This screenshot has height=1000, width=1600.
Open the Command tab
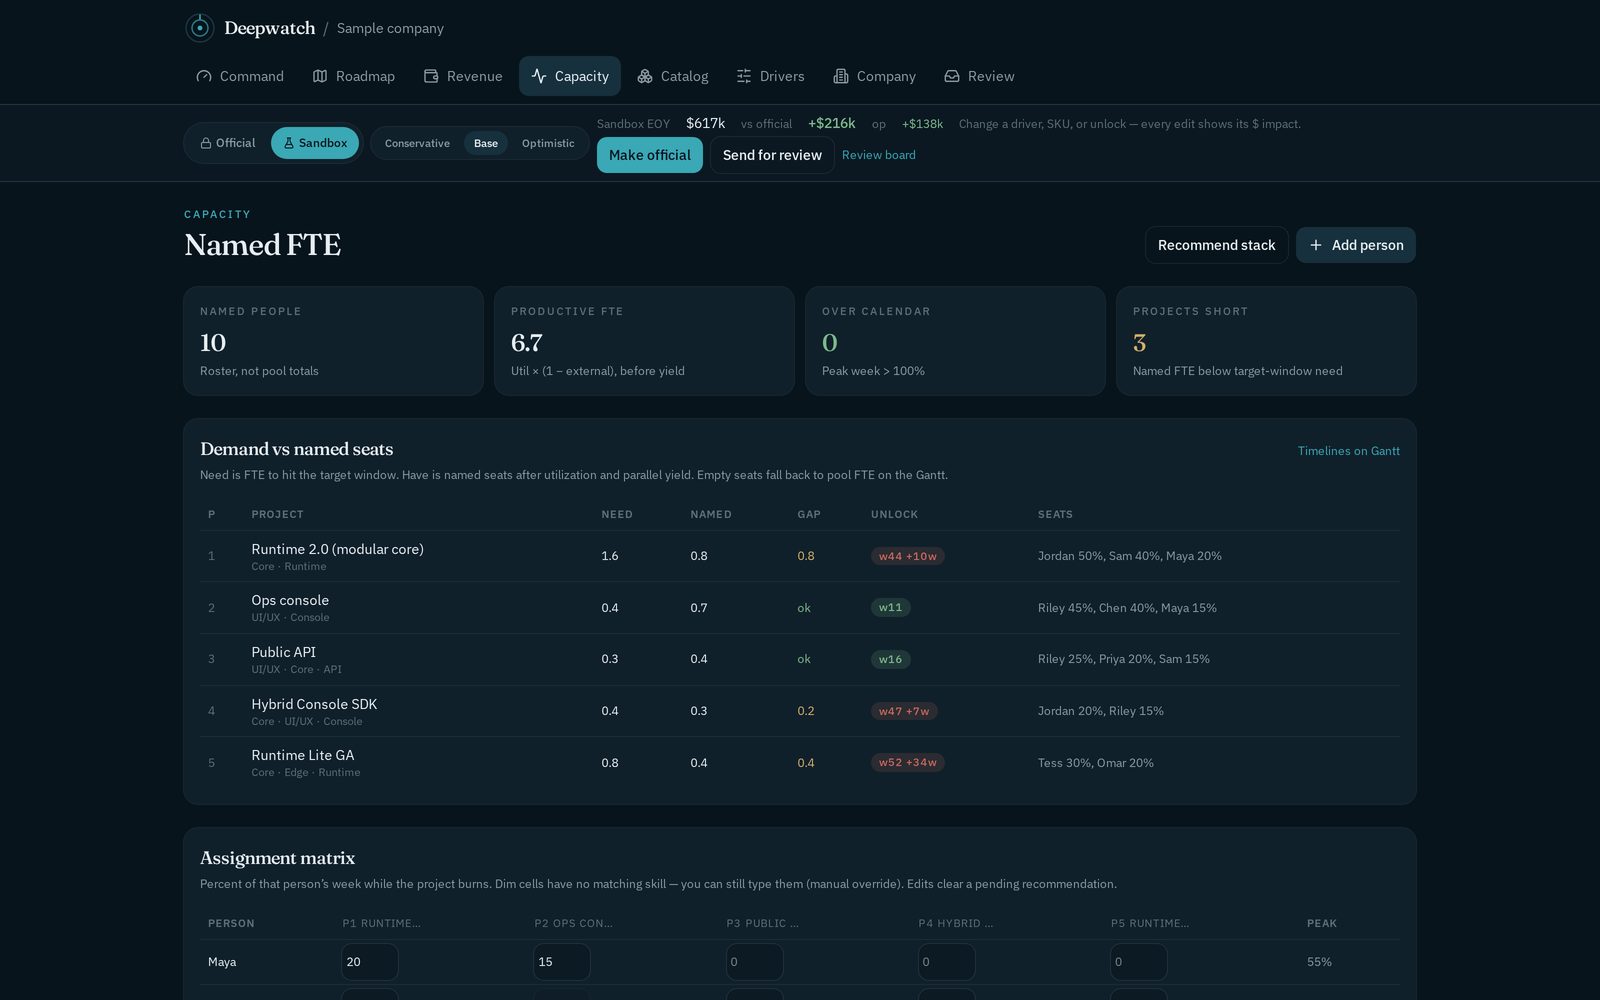[x=240, y=76]
